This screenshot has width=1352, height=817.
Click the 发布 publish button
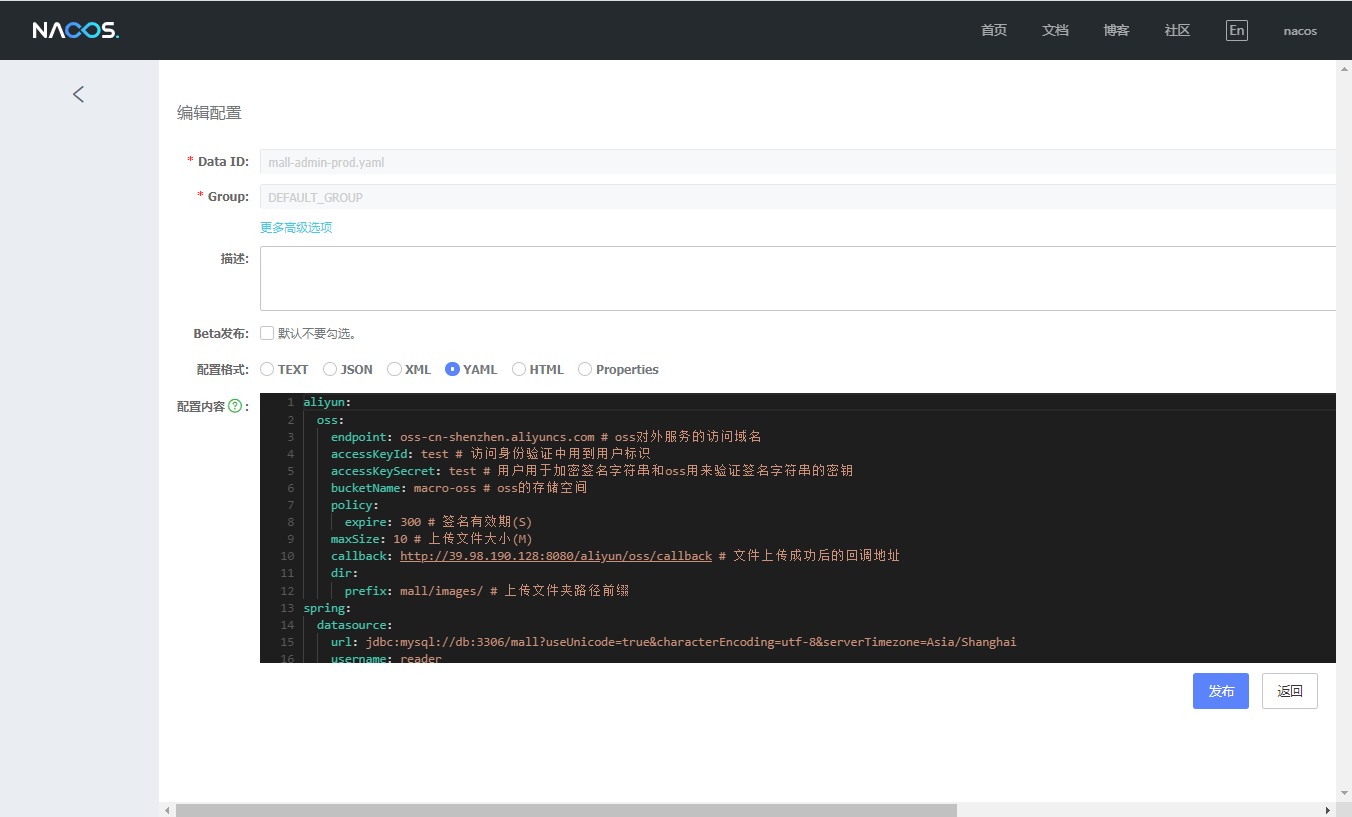coord(1221,691)
